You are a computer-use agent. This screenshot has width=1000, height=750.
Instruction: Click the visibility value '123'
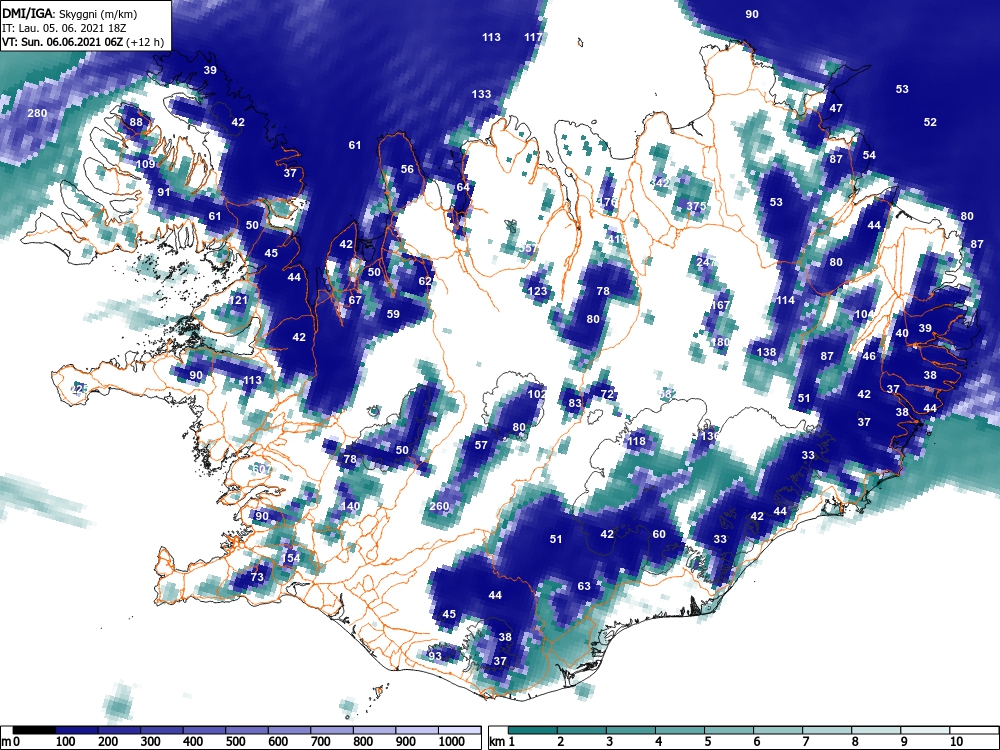point(538,291)
